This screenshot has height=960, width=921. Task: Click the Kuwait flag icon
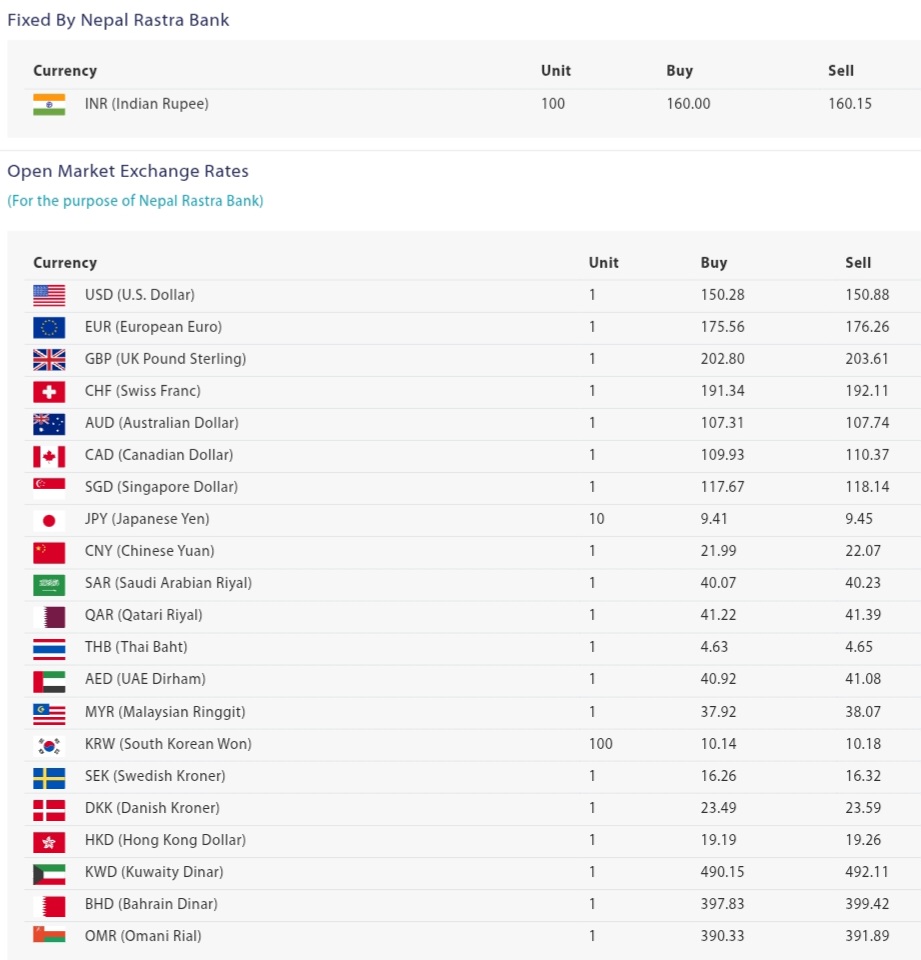coord(49,872)
